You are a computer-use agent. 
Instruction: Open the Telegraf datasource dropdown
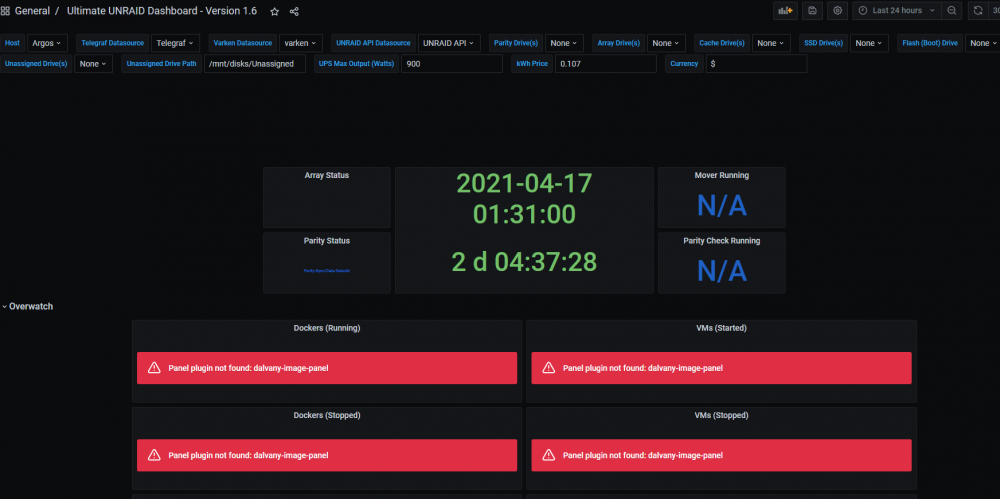175,43
